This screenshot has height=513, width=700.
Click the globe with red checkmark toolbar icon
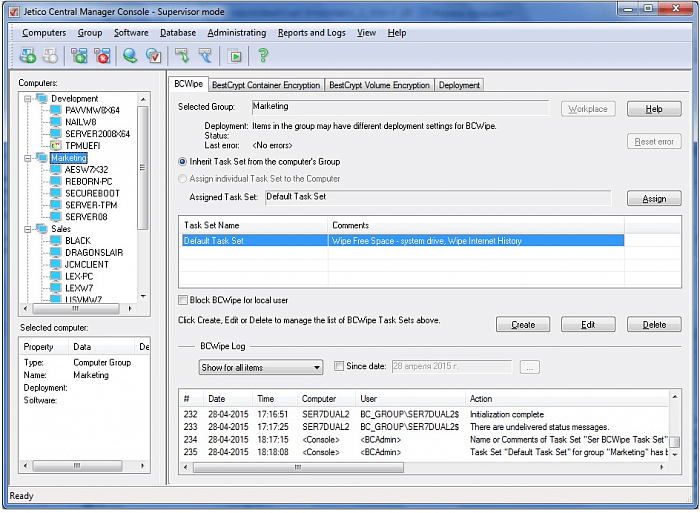154,56
